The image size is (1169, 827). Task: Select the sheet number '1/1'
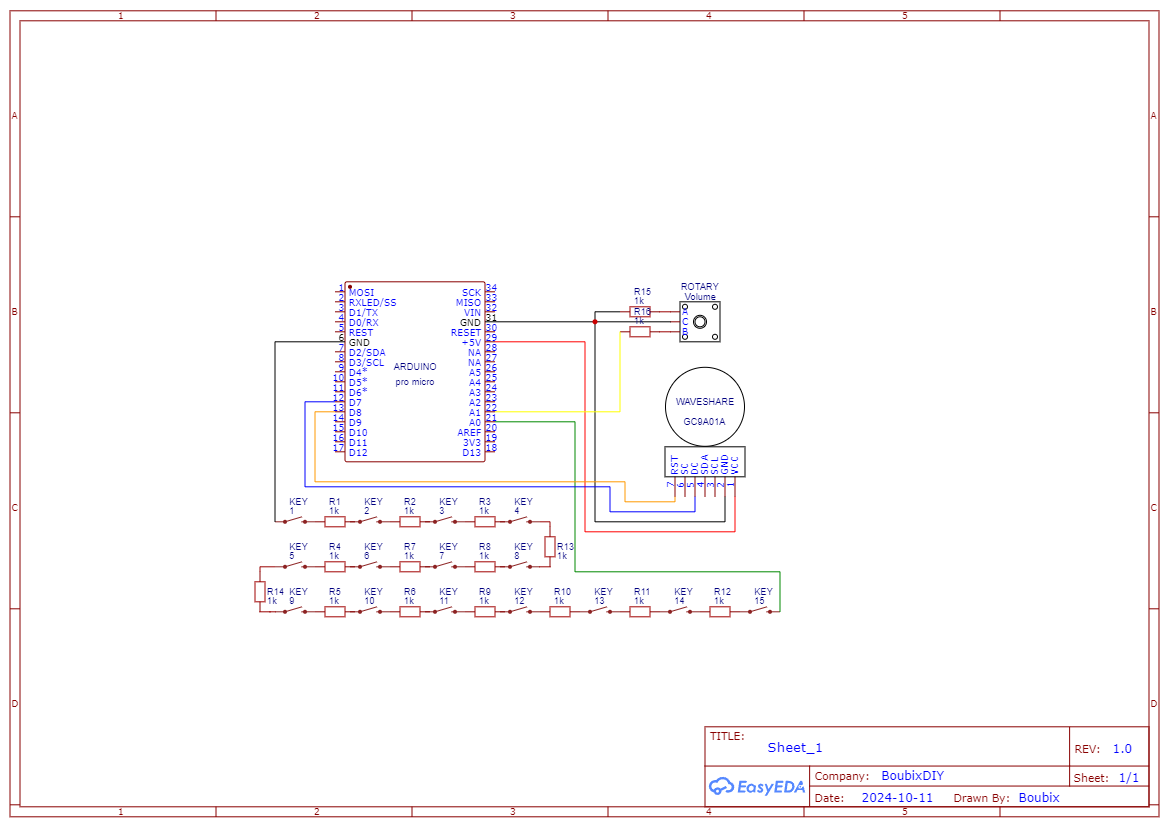click(x=1129, y=778)
